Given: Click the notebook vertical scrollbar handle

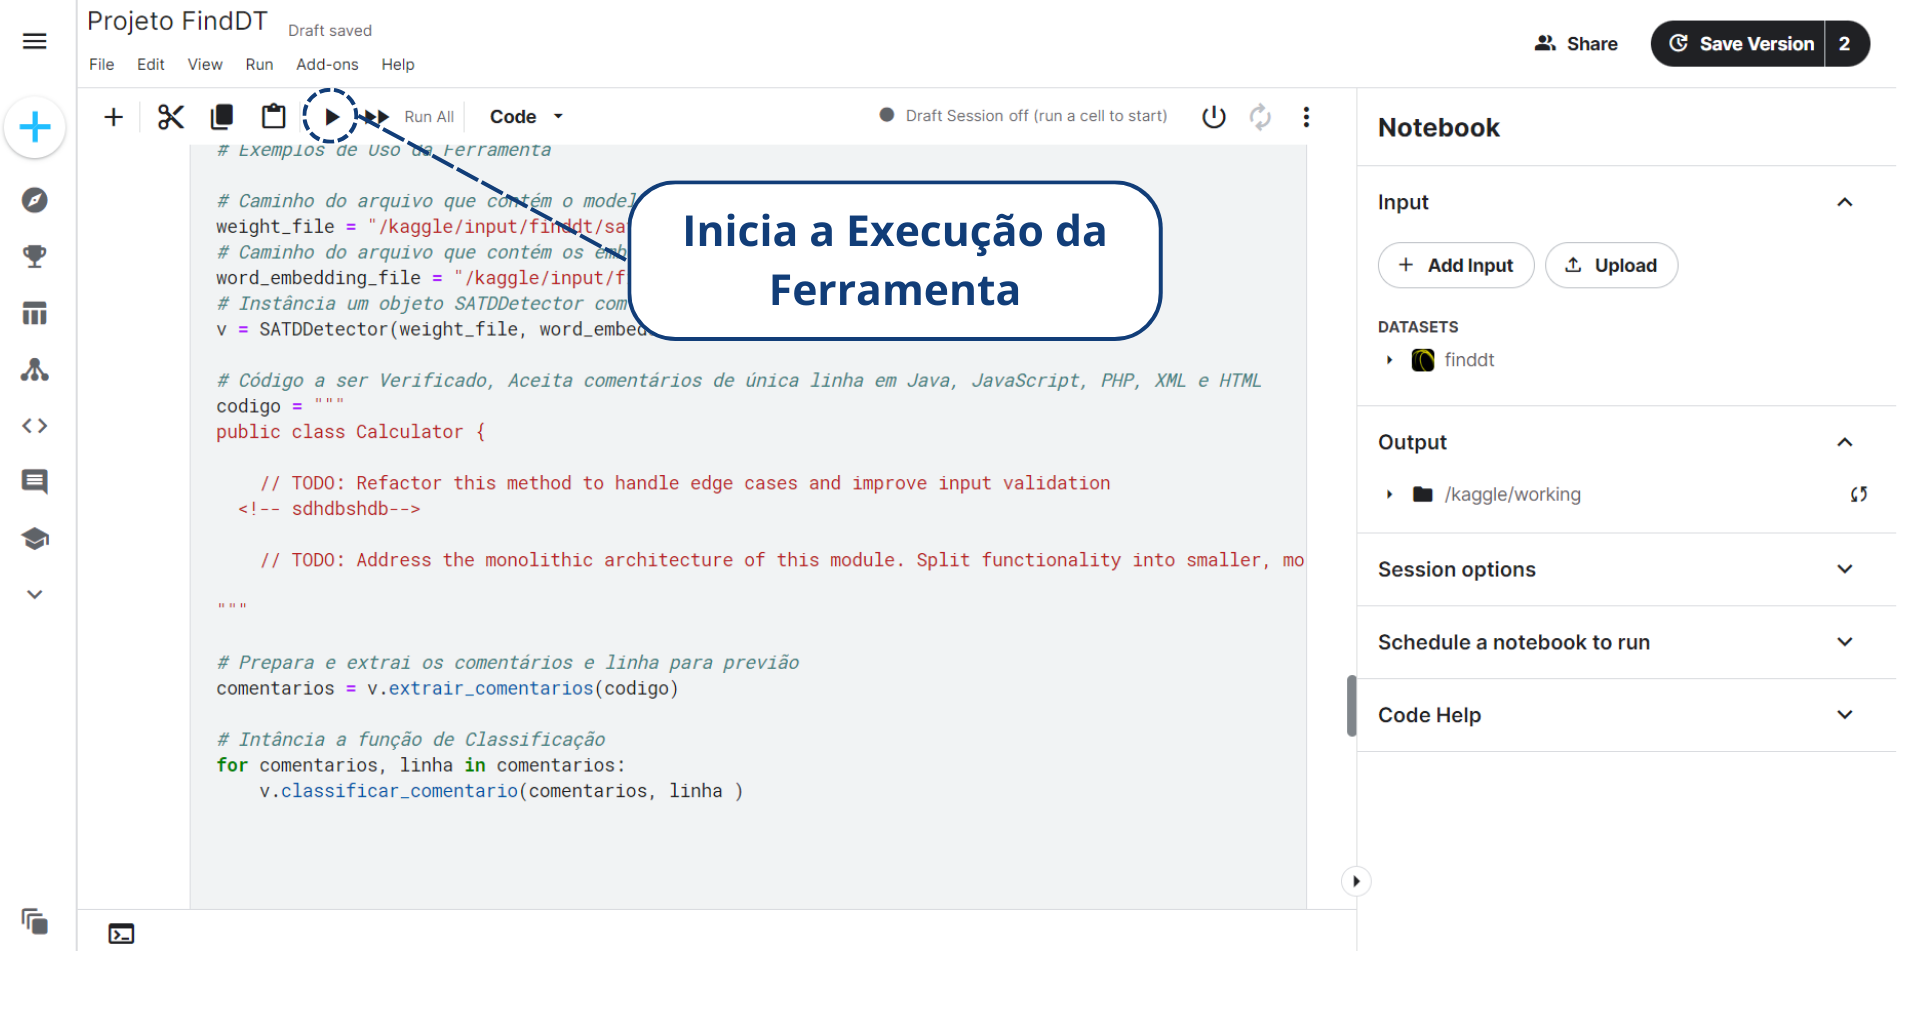Looking at the screenshot, I should pos(1351,706).
